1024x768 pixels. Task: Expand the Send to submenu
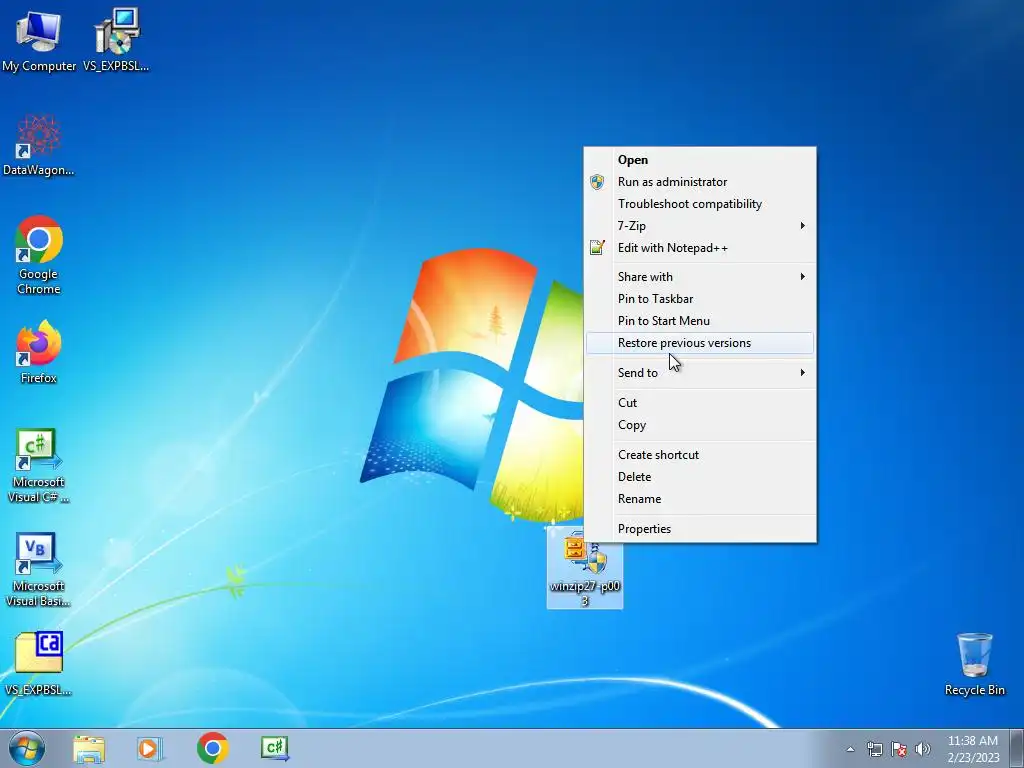[x=699, y=373]
